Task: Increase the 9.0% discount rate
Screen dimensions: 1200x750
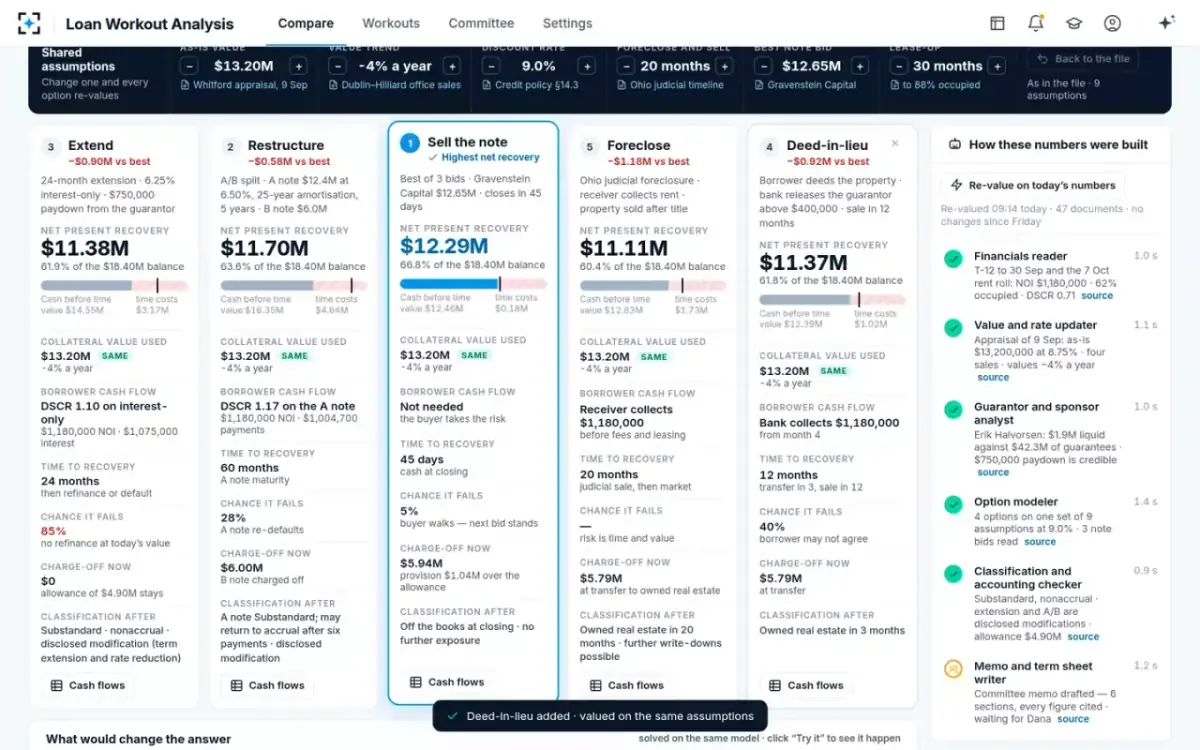Action: pos(587,66)
